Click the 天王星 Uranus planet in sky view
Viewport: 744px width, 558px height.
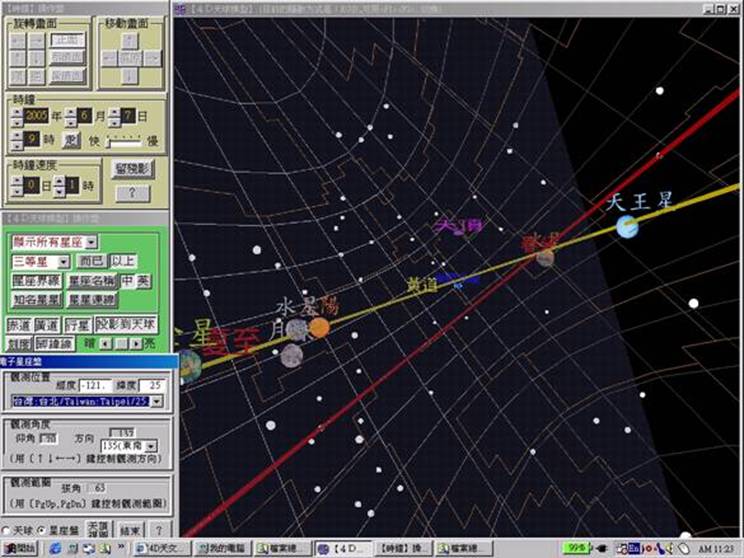[x=628, y=227]
